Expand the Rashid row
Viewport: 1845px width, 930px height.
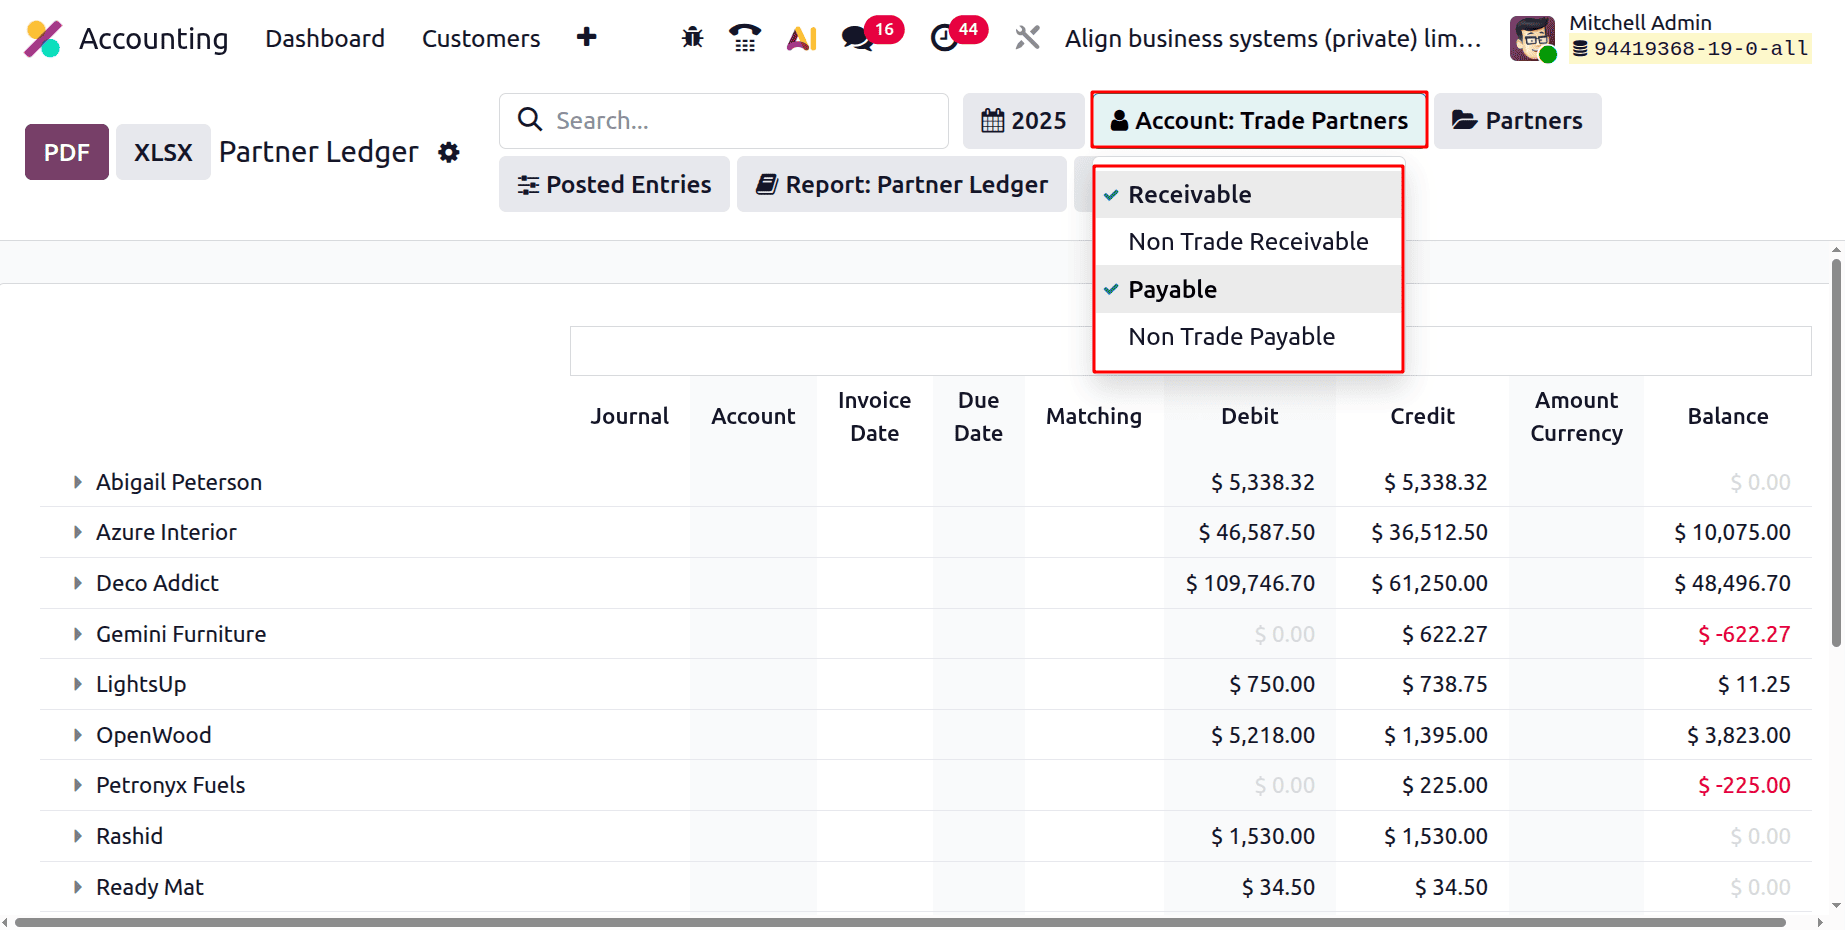(77, 836)
